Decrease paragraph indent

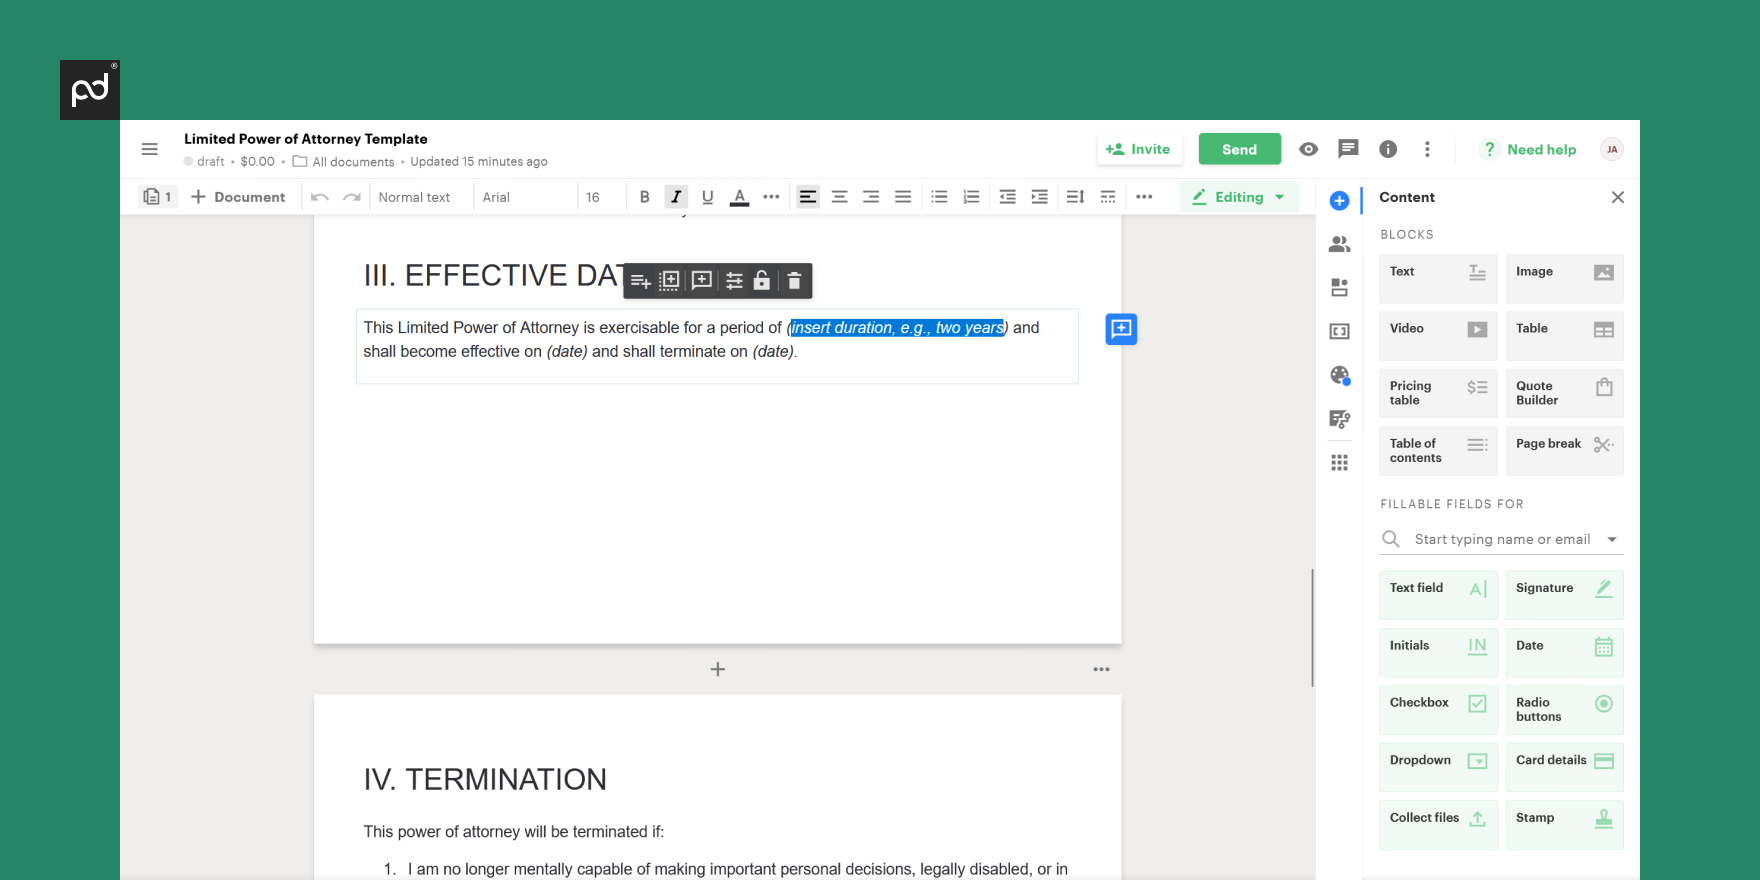pos(1007,197)
